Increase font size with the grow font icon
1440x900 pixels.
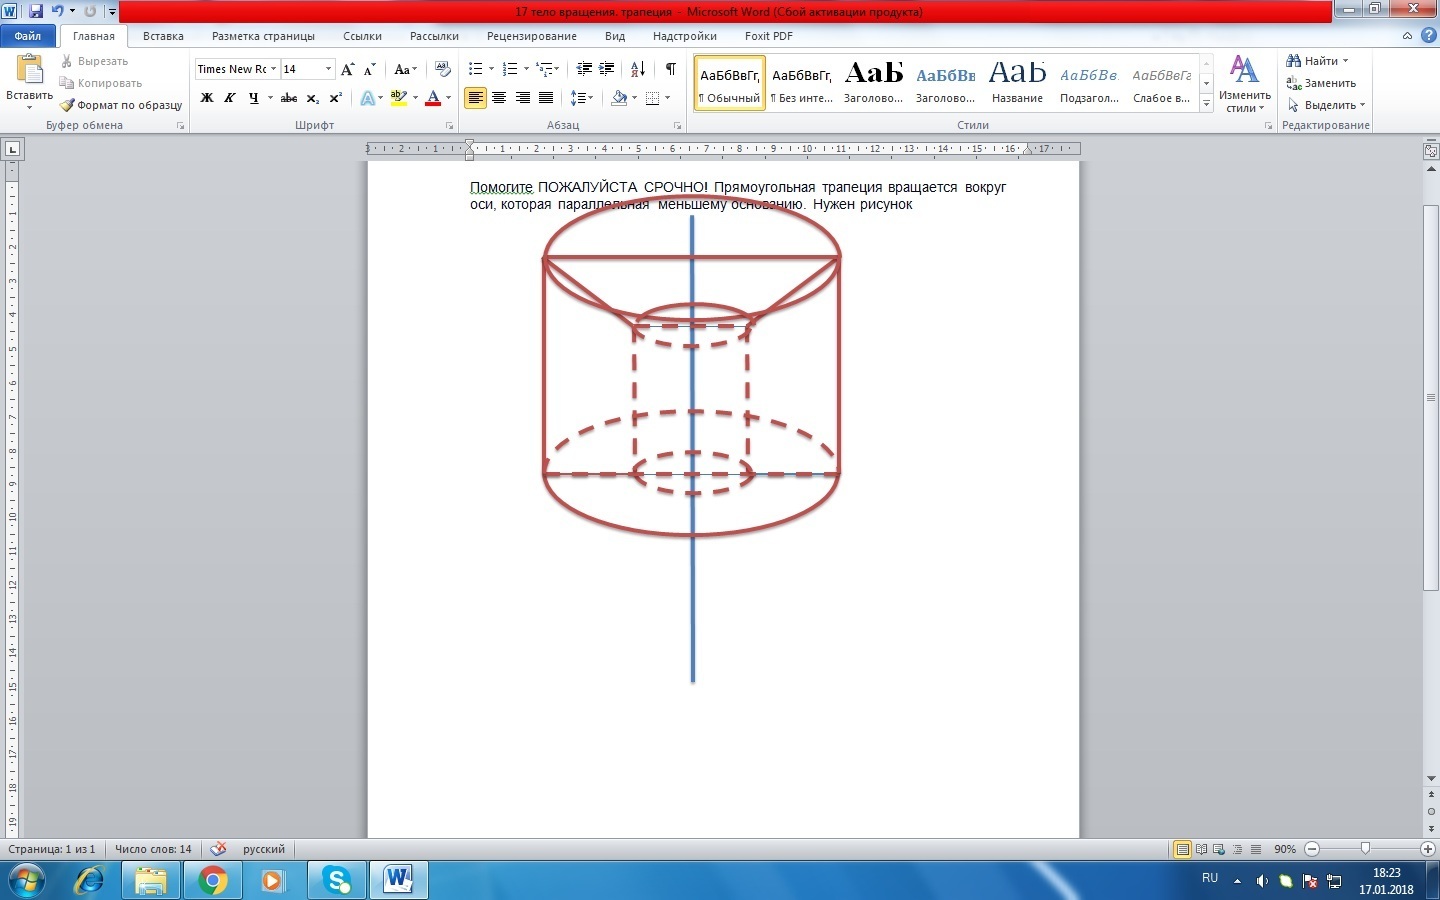coord(347,69)
